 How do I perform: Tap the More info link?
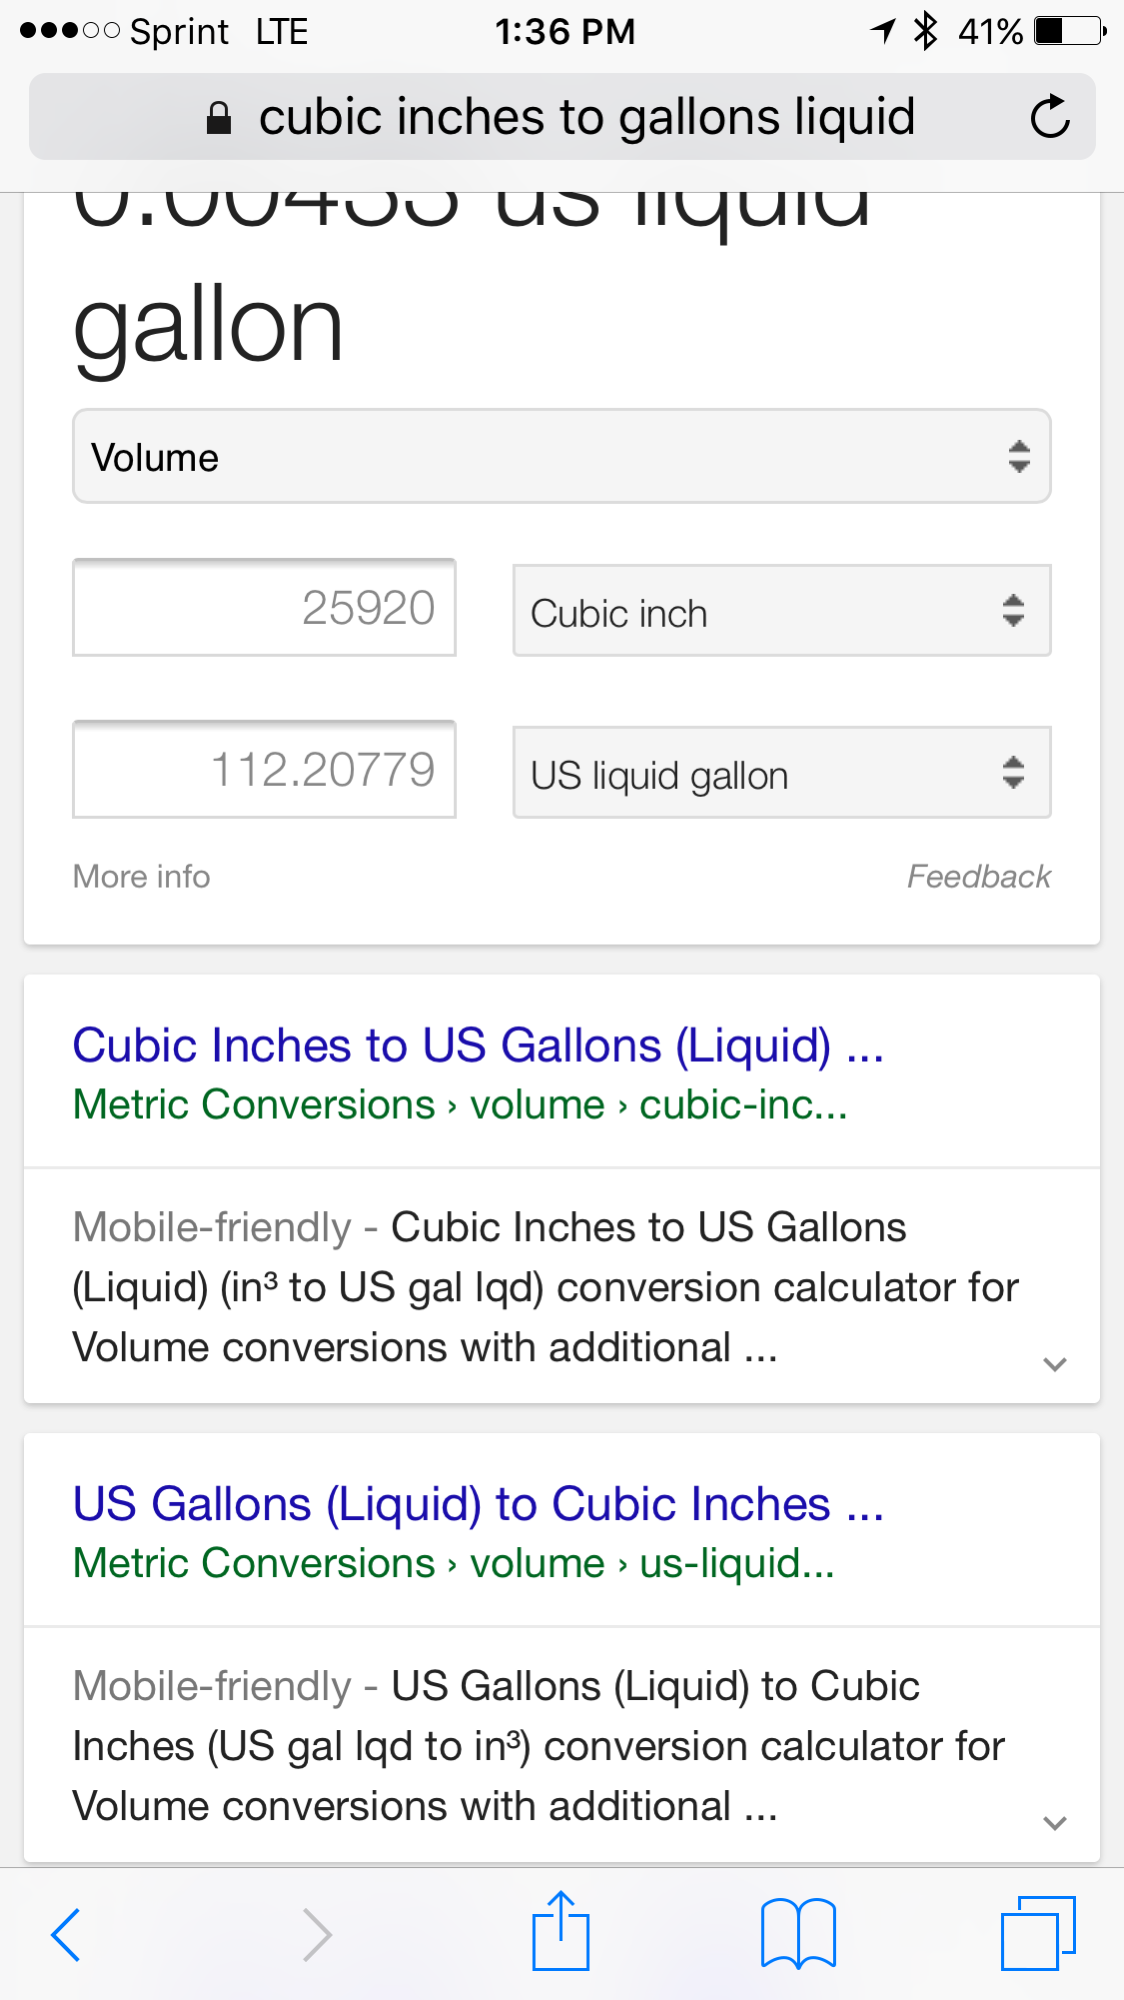point(141,877)
